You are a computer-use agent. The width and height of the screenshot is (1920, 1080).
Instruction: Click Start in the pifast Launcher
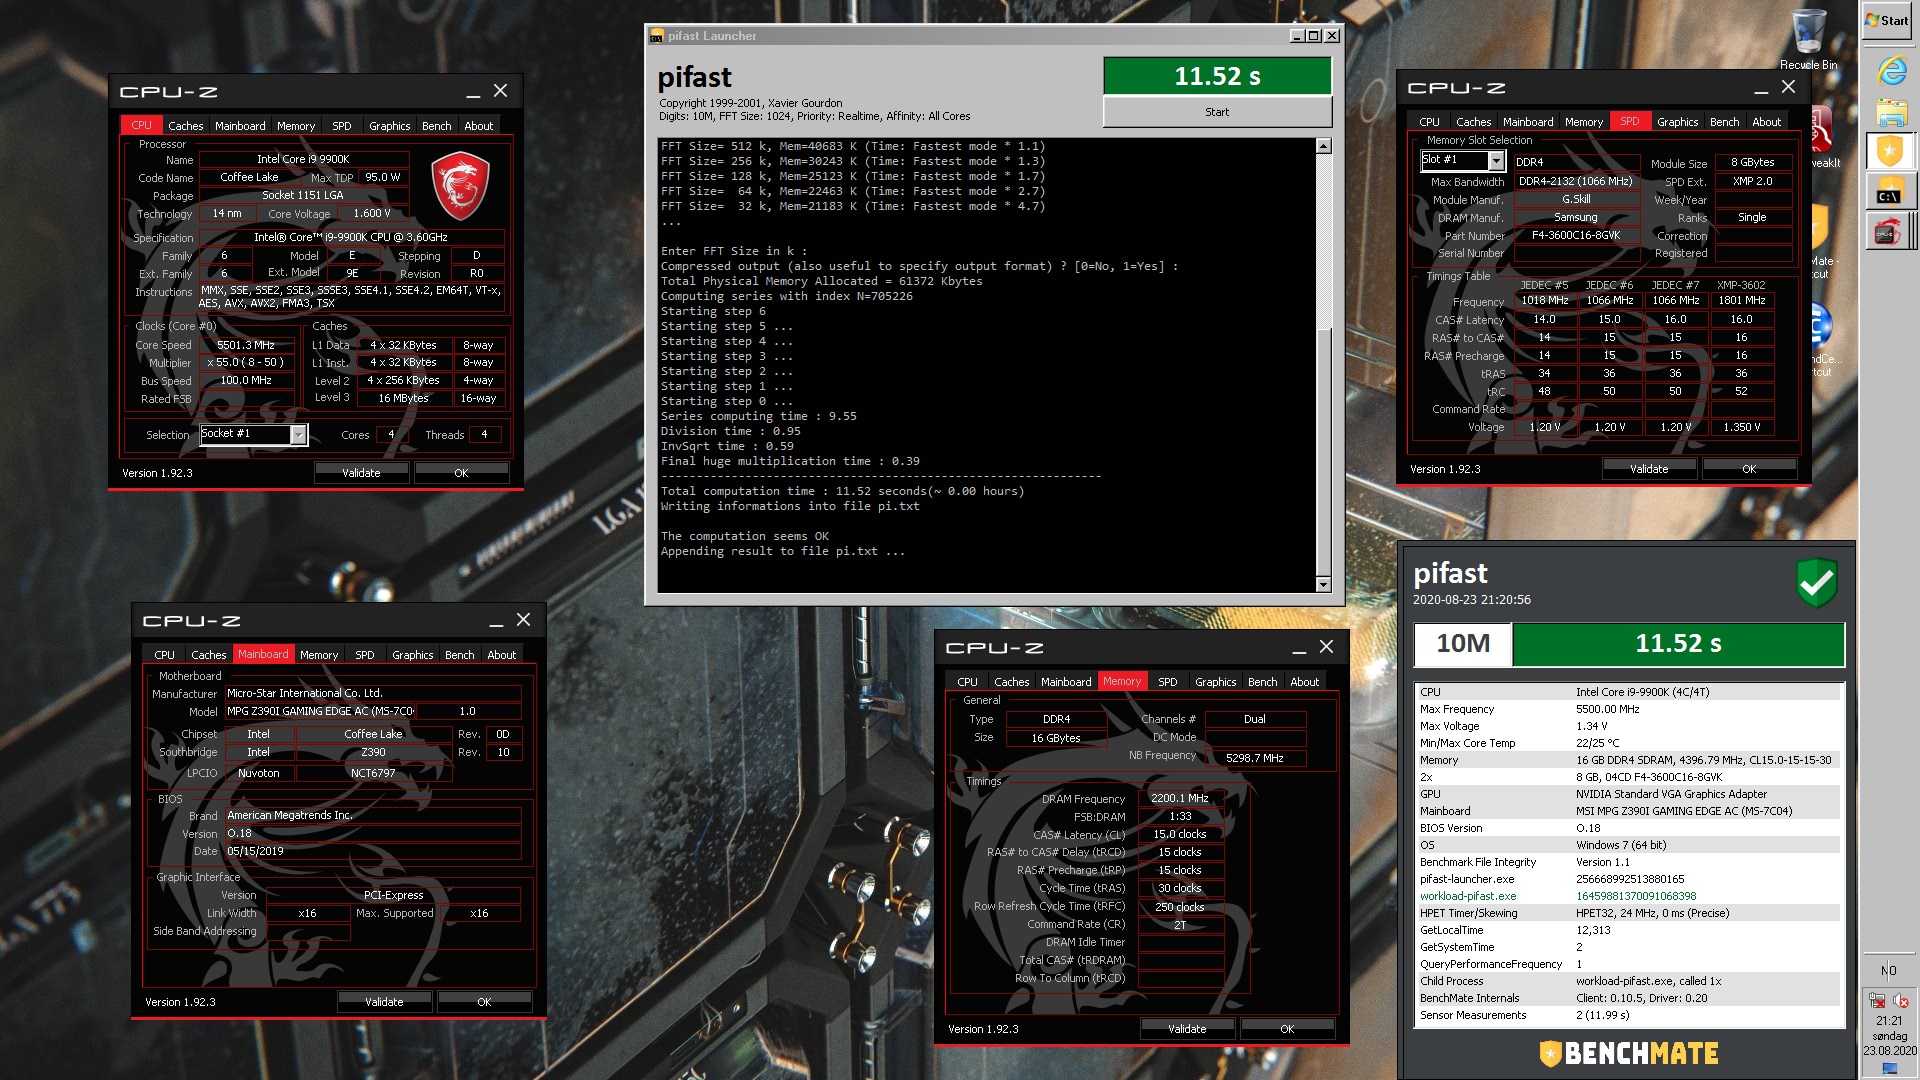1217,112
